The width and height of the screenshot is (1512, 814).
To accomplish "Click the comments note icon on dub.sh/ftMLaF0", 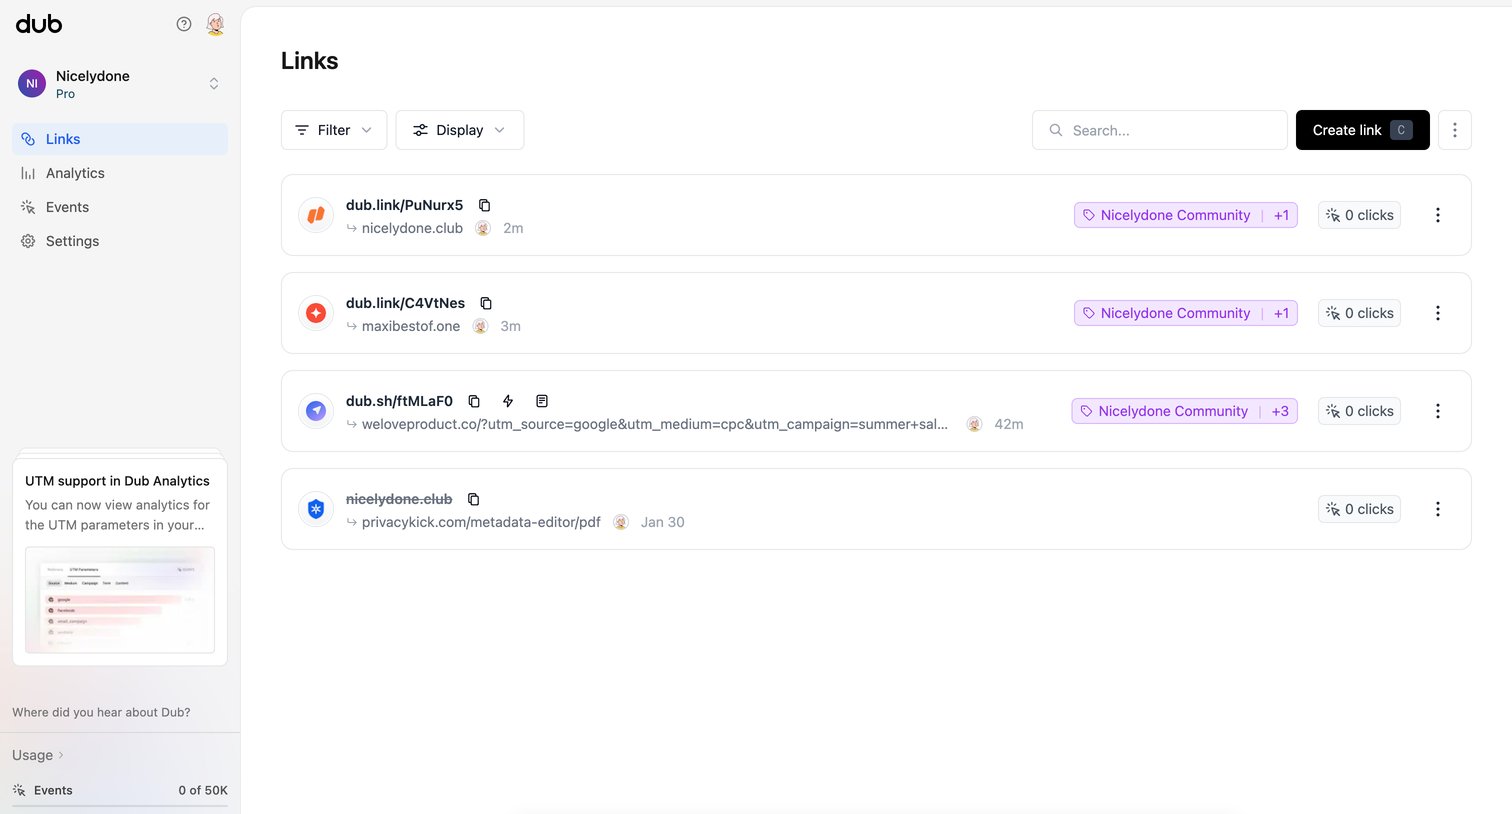I will coord(542,401).
